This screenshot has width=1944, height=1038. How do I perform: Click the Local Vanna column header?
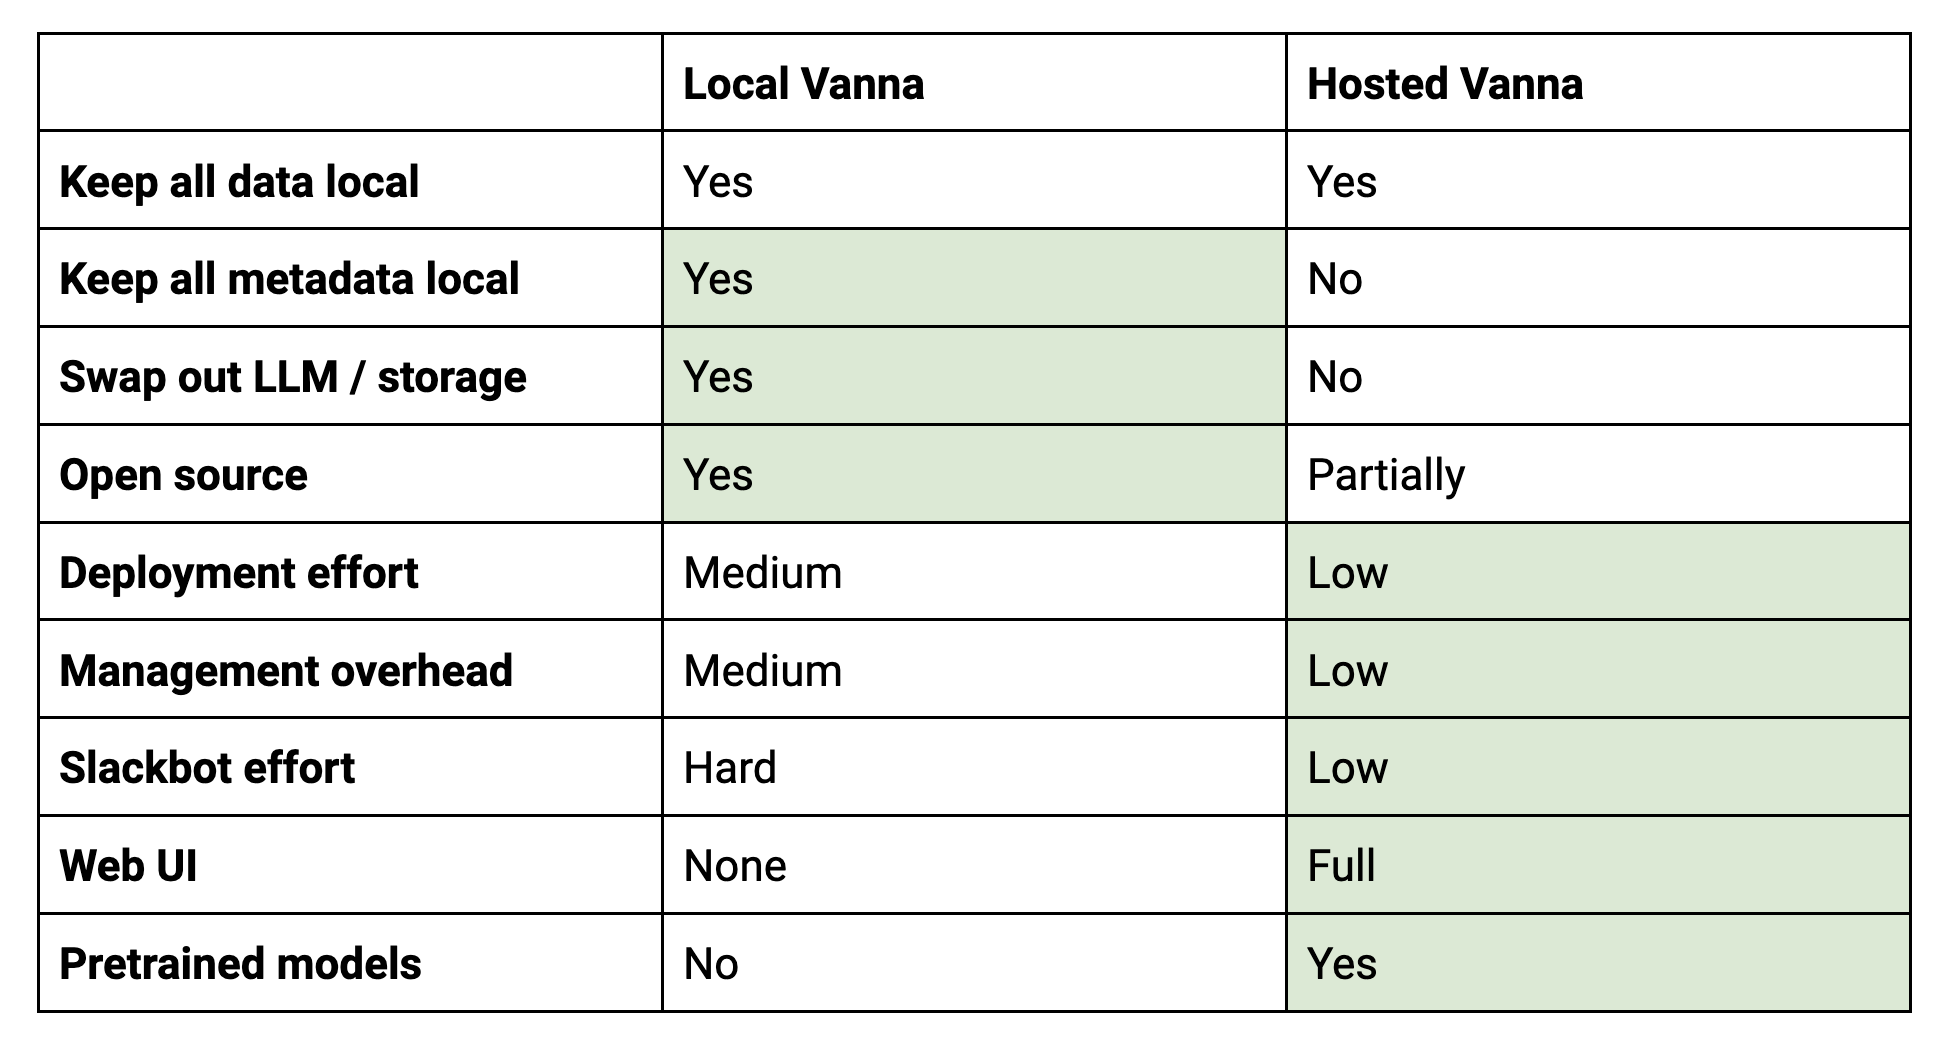tap(803, 83)
